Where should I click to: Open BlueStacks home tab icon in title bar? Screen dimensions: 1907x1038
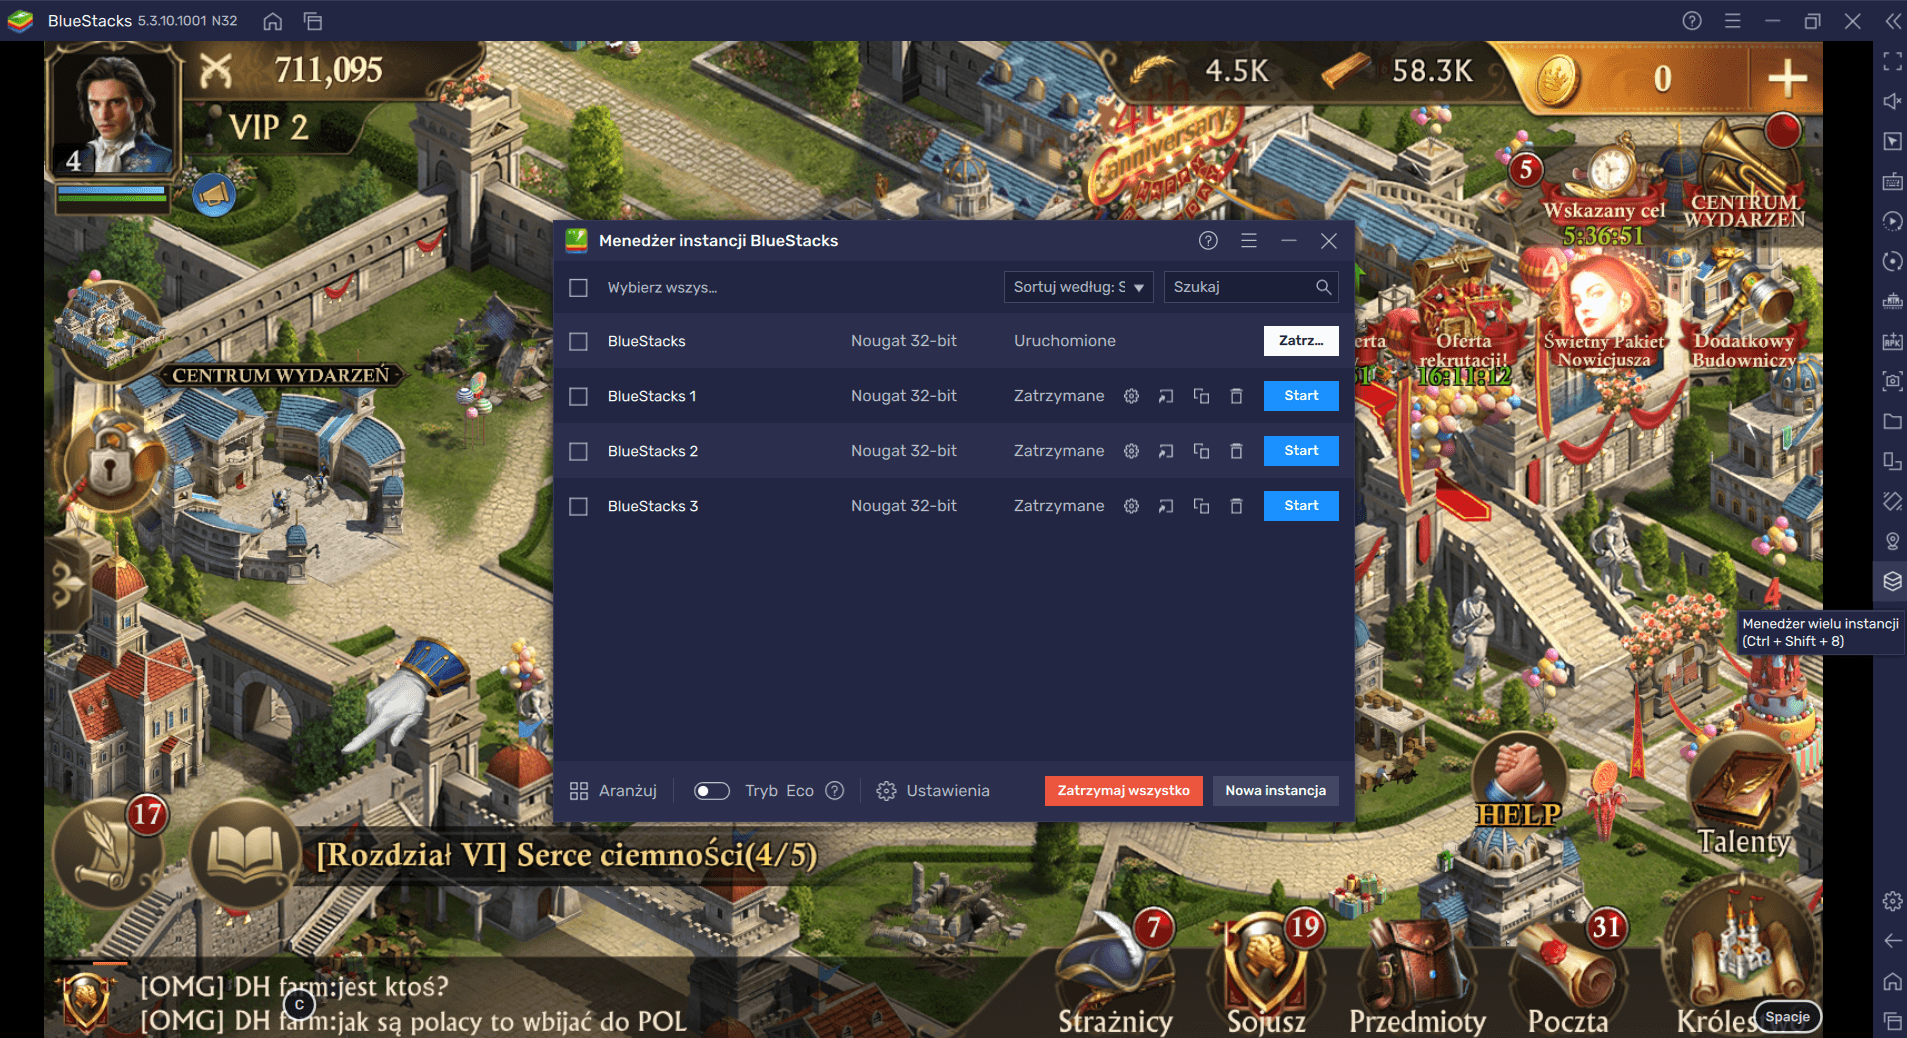pyautogui.click(x=272, y=21)
